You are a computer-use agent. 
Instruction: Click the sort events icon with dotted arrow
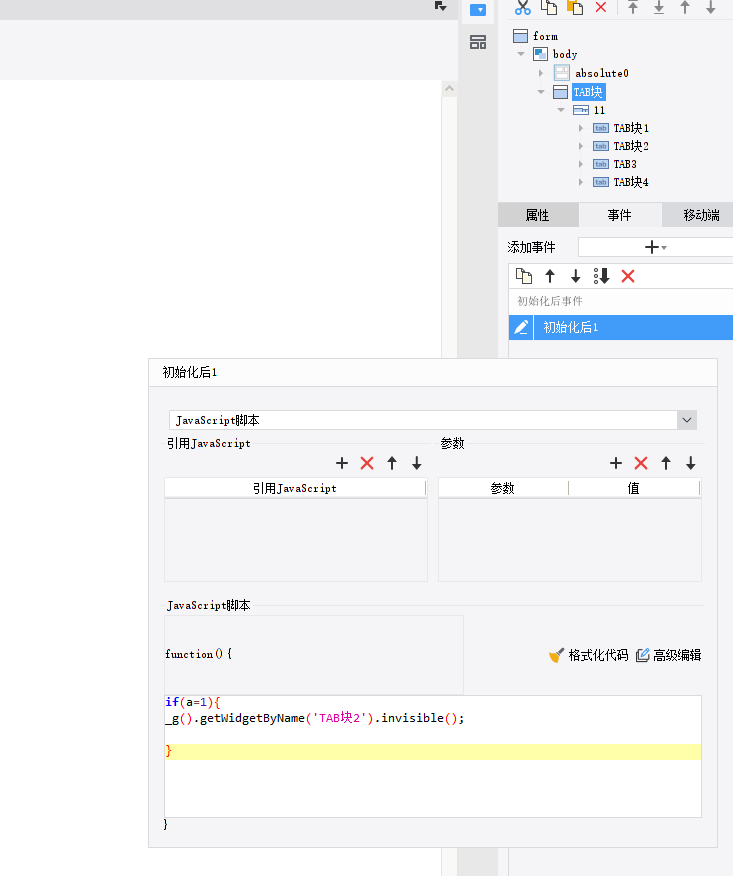(601, 276)
